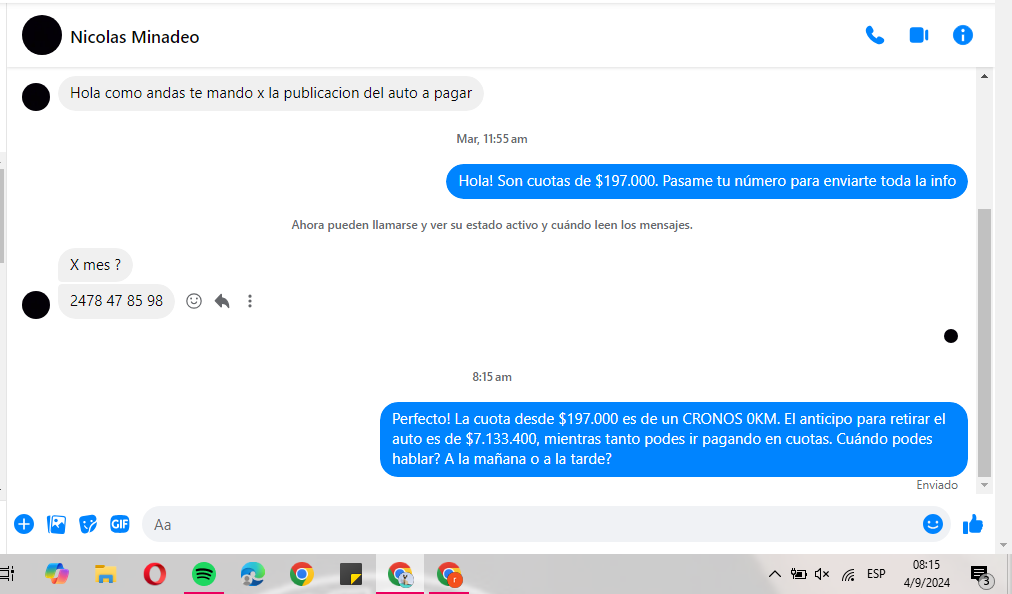Select the 'X mes ?' message bubble
The width and height of the screenshot is (1012, 594).
(x=96, y=265)
